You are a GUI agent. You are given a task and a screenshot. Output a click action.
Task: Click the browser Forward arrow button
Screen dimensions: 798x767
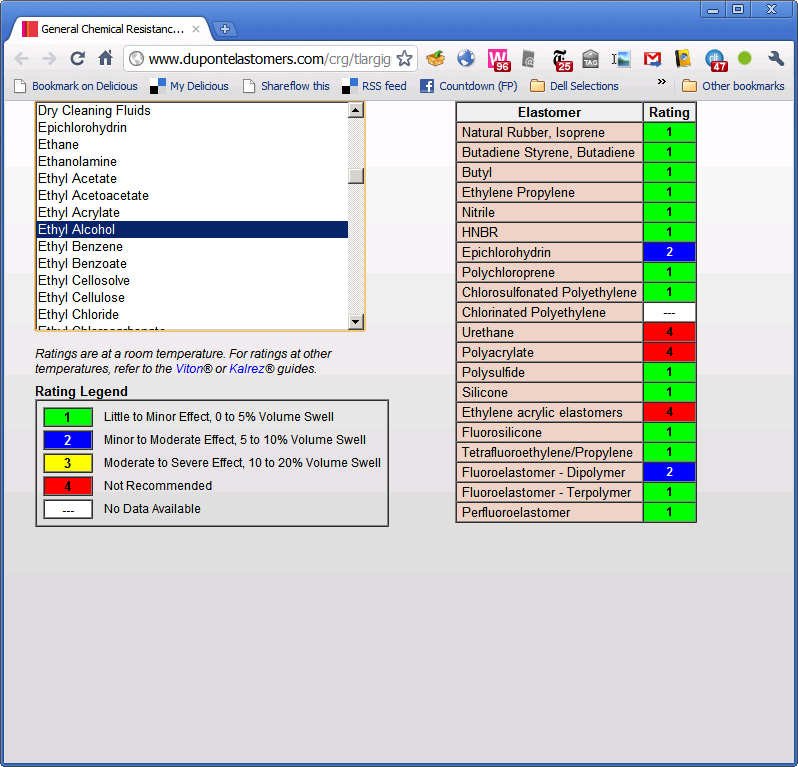coord(49,59)
